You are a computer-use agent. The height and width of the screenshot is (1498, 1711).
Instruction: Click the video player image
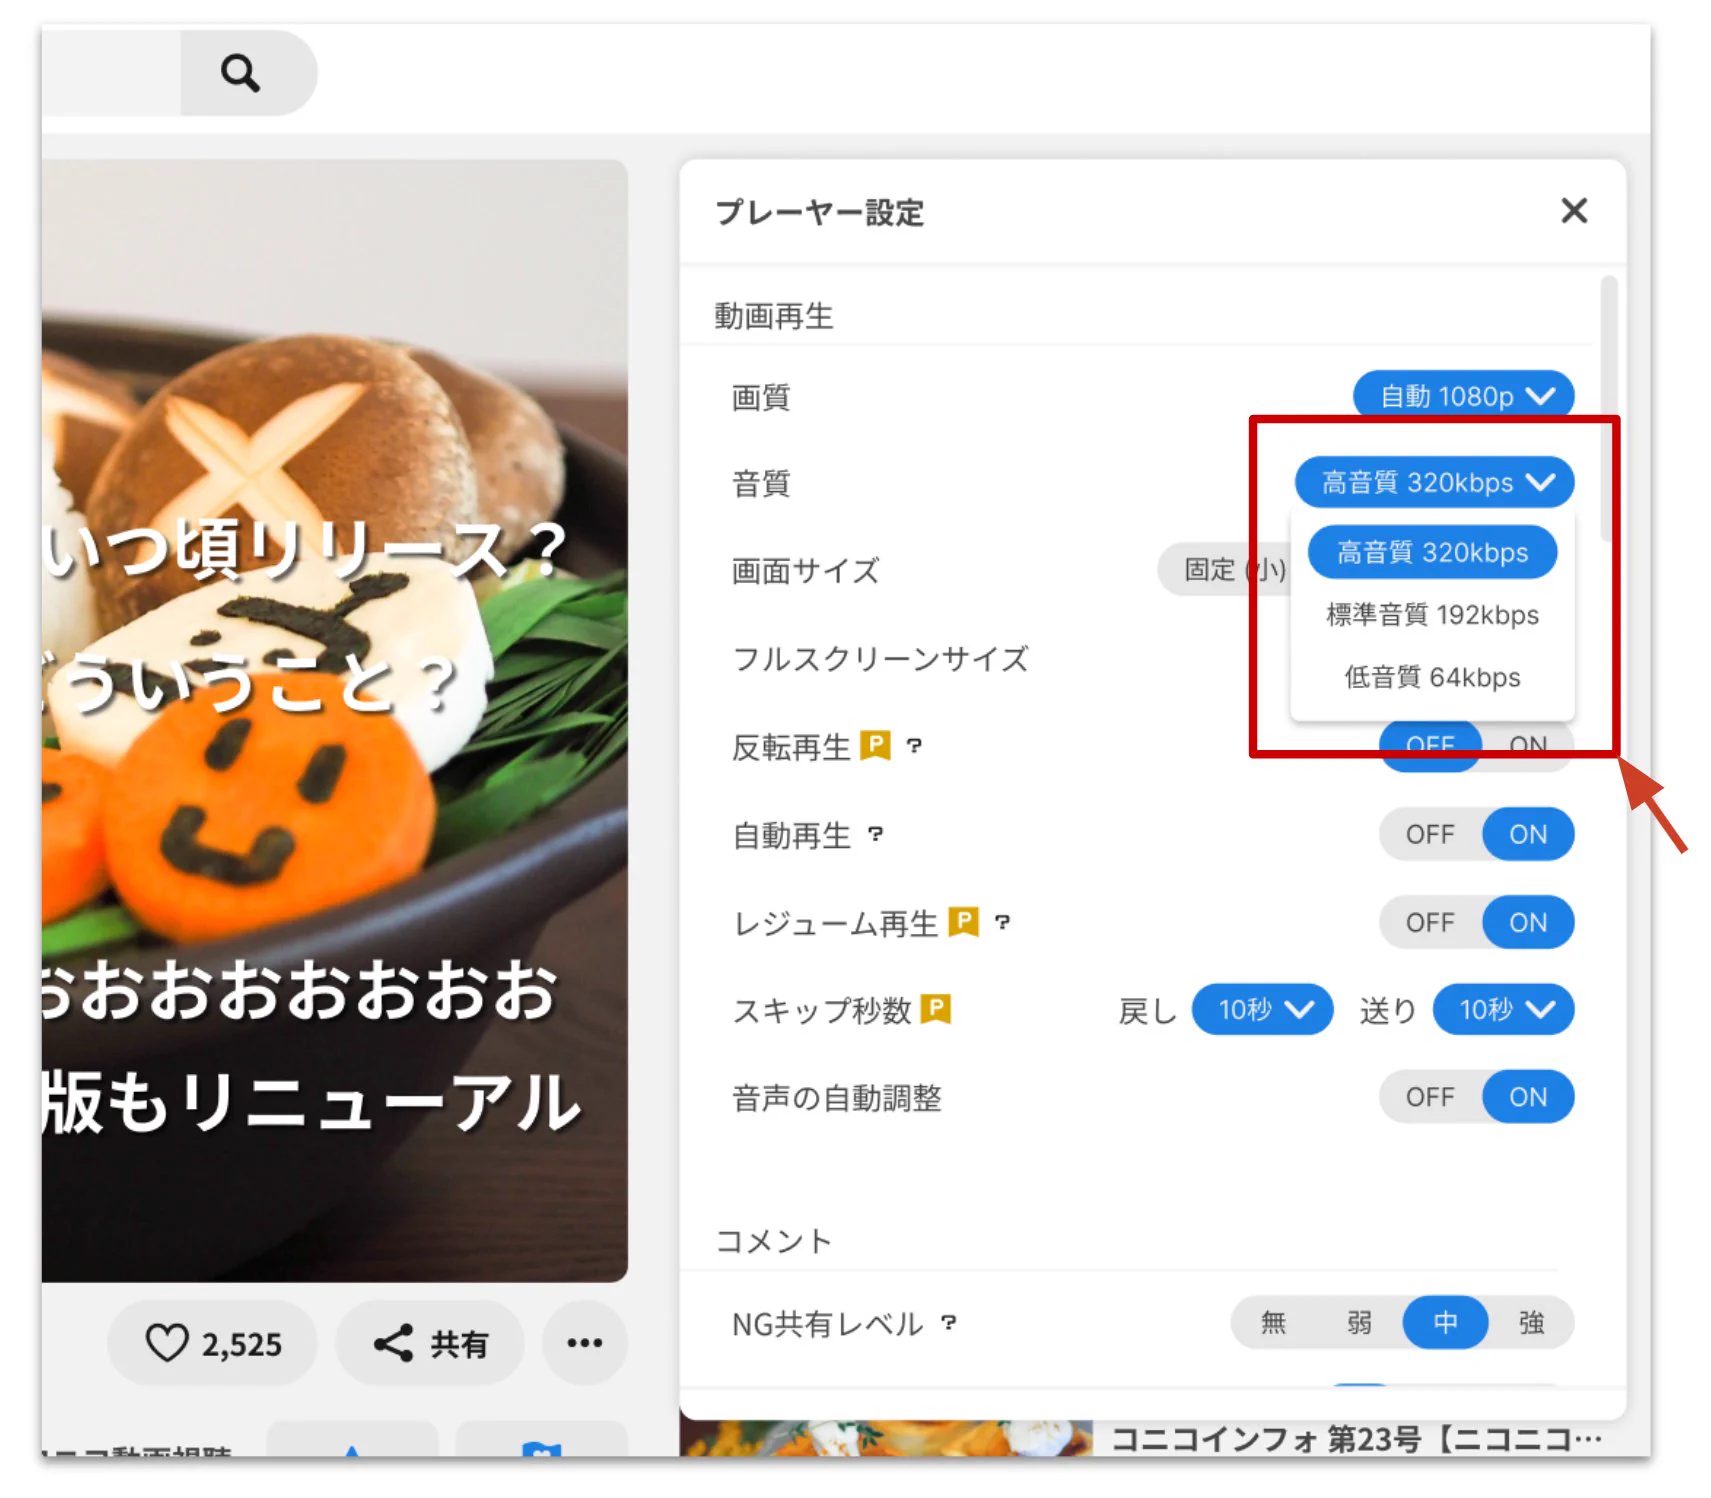334,720
